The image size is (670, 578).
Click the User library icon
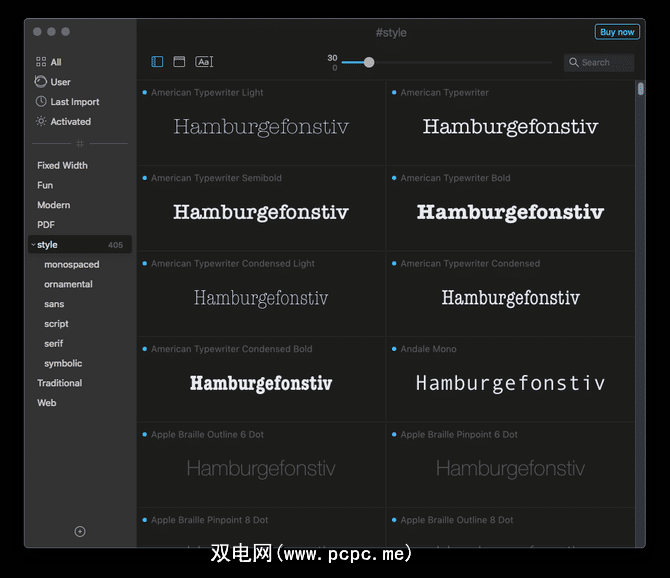(x=41, y=82)
